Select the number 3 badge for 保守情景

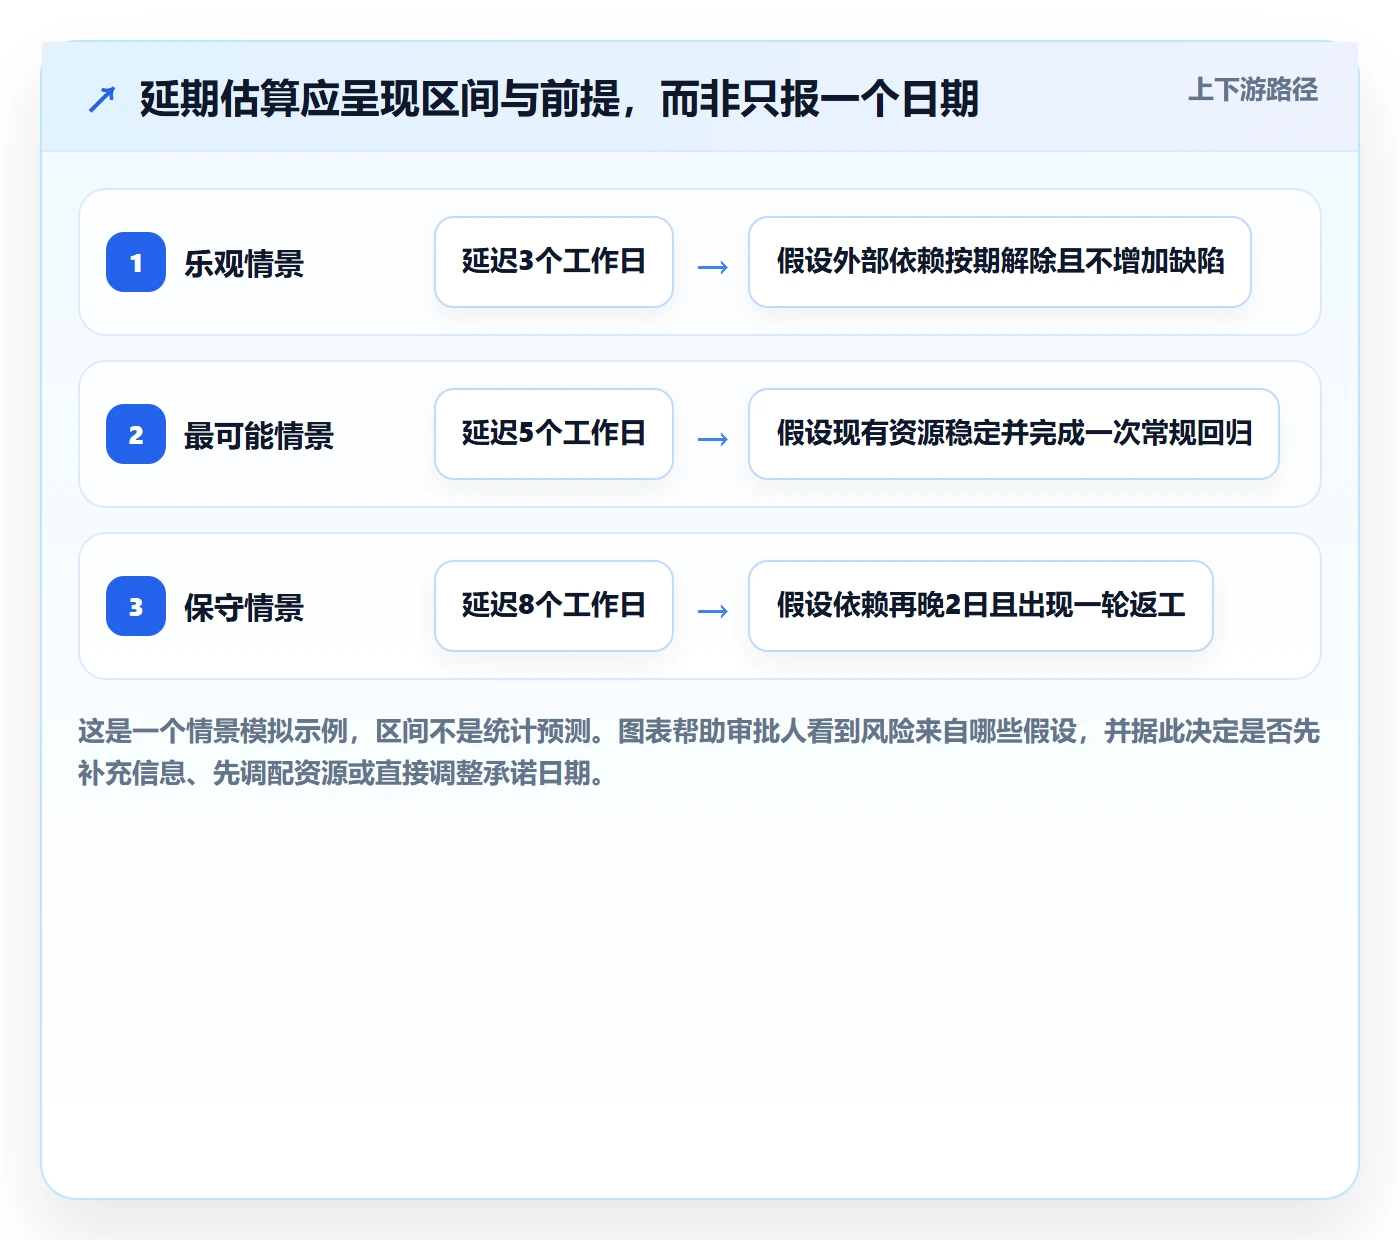136,606
